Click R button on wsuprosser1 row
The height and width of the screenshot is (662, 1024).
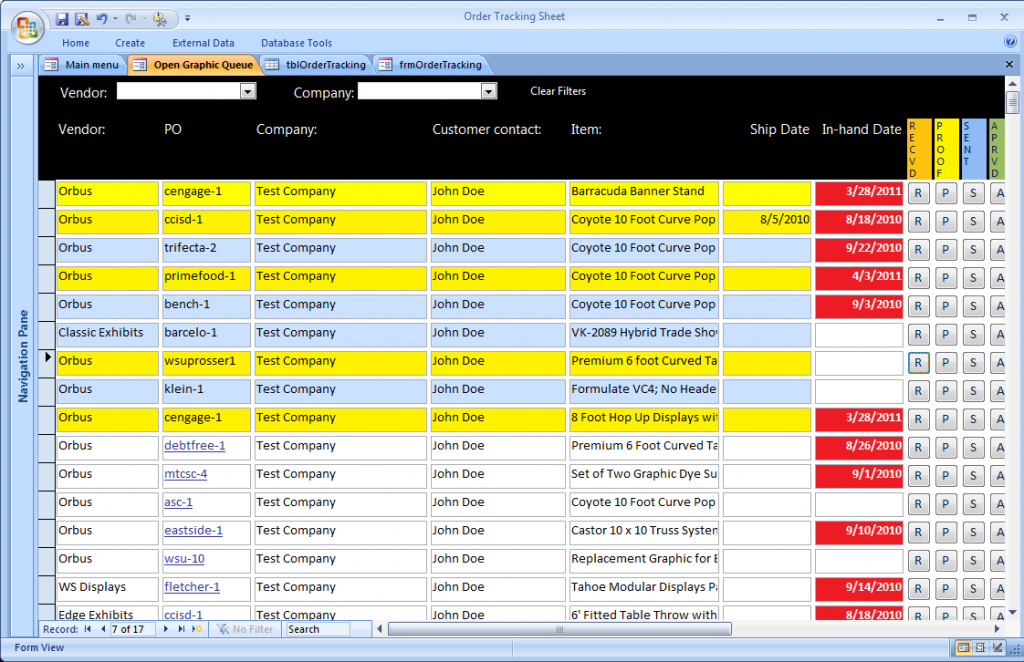coord(918,362)
